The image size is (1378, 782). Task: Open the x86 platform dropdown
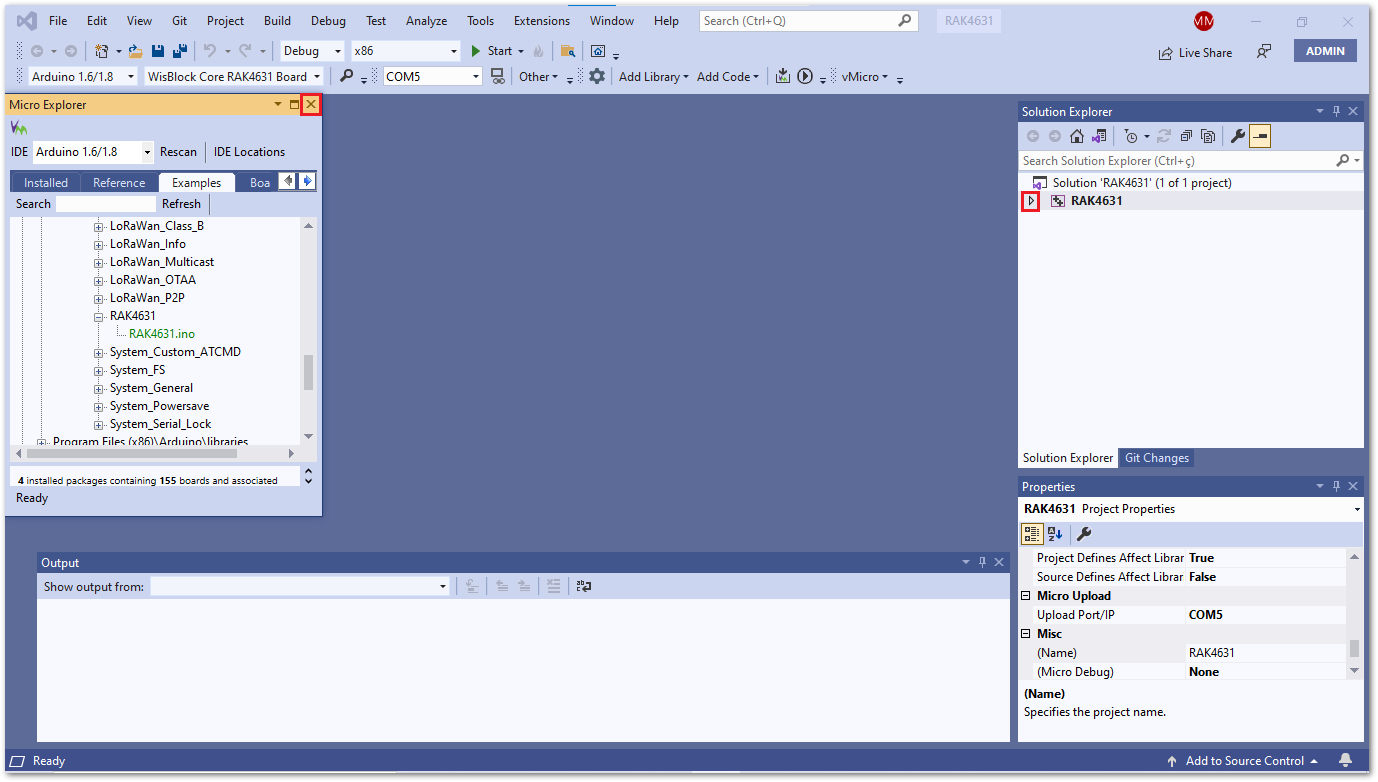click(x=405, y=51)
